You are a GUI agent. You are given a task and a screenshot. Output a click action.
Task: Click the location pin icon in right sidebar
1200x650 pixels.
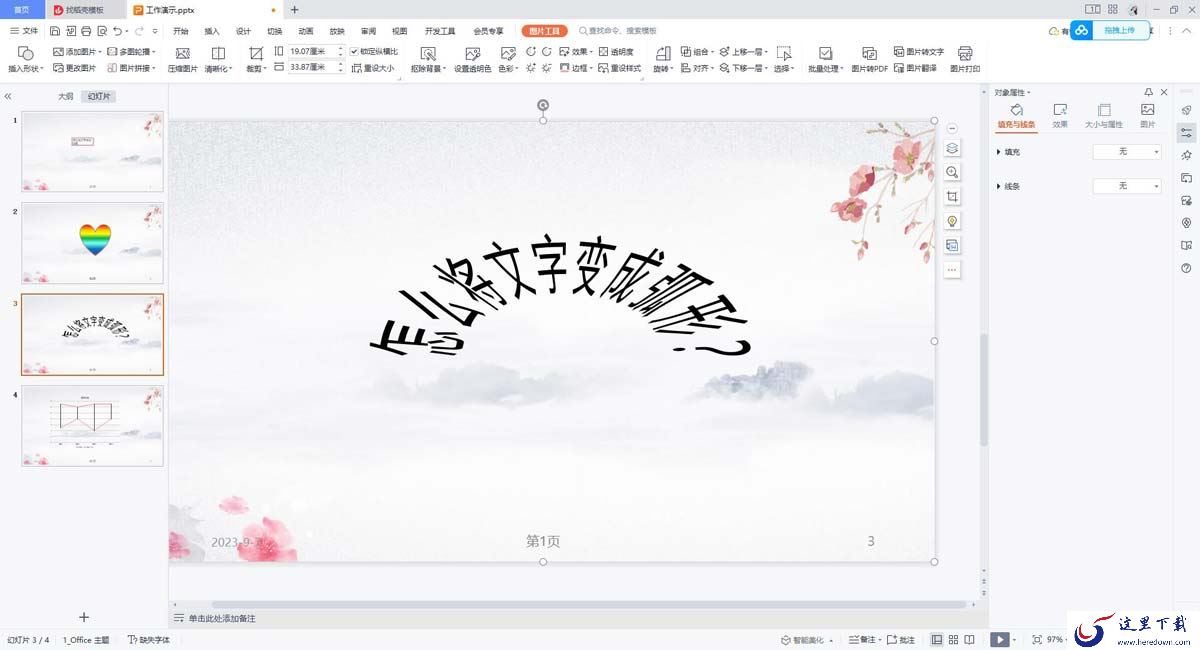point(1186,223)
